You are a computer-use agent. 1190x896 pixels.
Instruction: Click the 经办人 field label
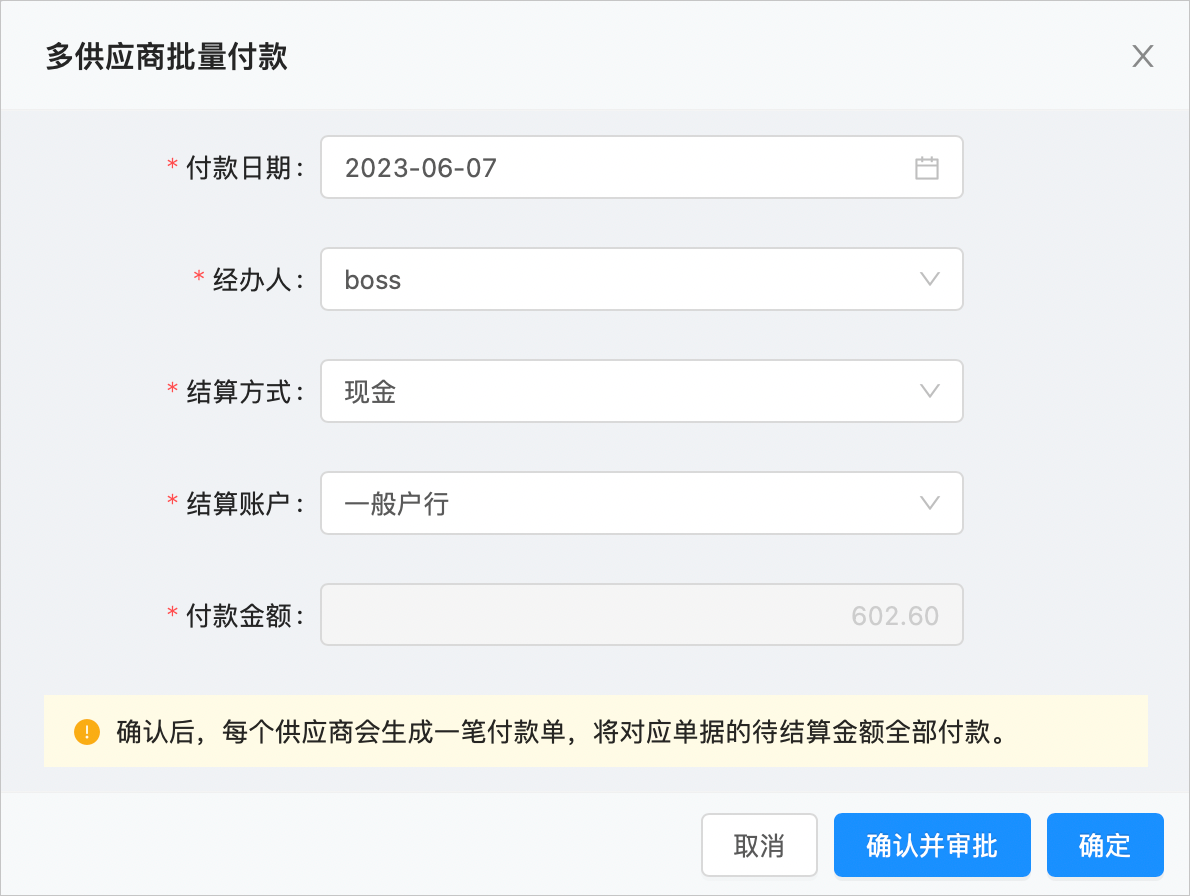257,280
